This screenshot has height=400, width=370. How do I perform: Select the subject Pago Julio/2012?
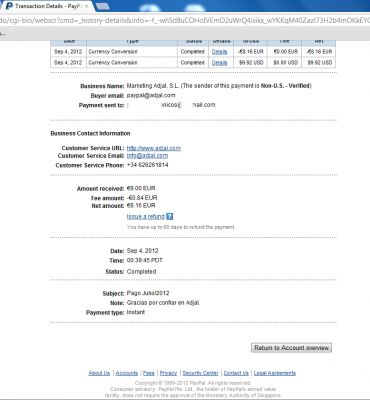pyautogui.click(x=148, y=293)
